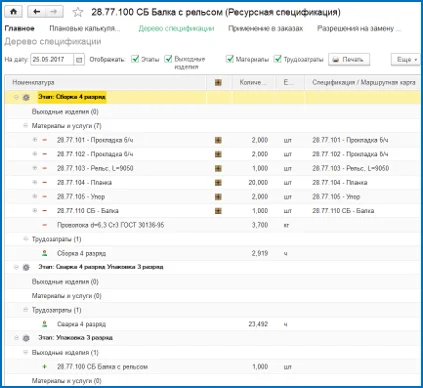
Task: Click the 2,919 hours value for Сборка
Action: pyautogui.click(x=260, y=253)
